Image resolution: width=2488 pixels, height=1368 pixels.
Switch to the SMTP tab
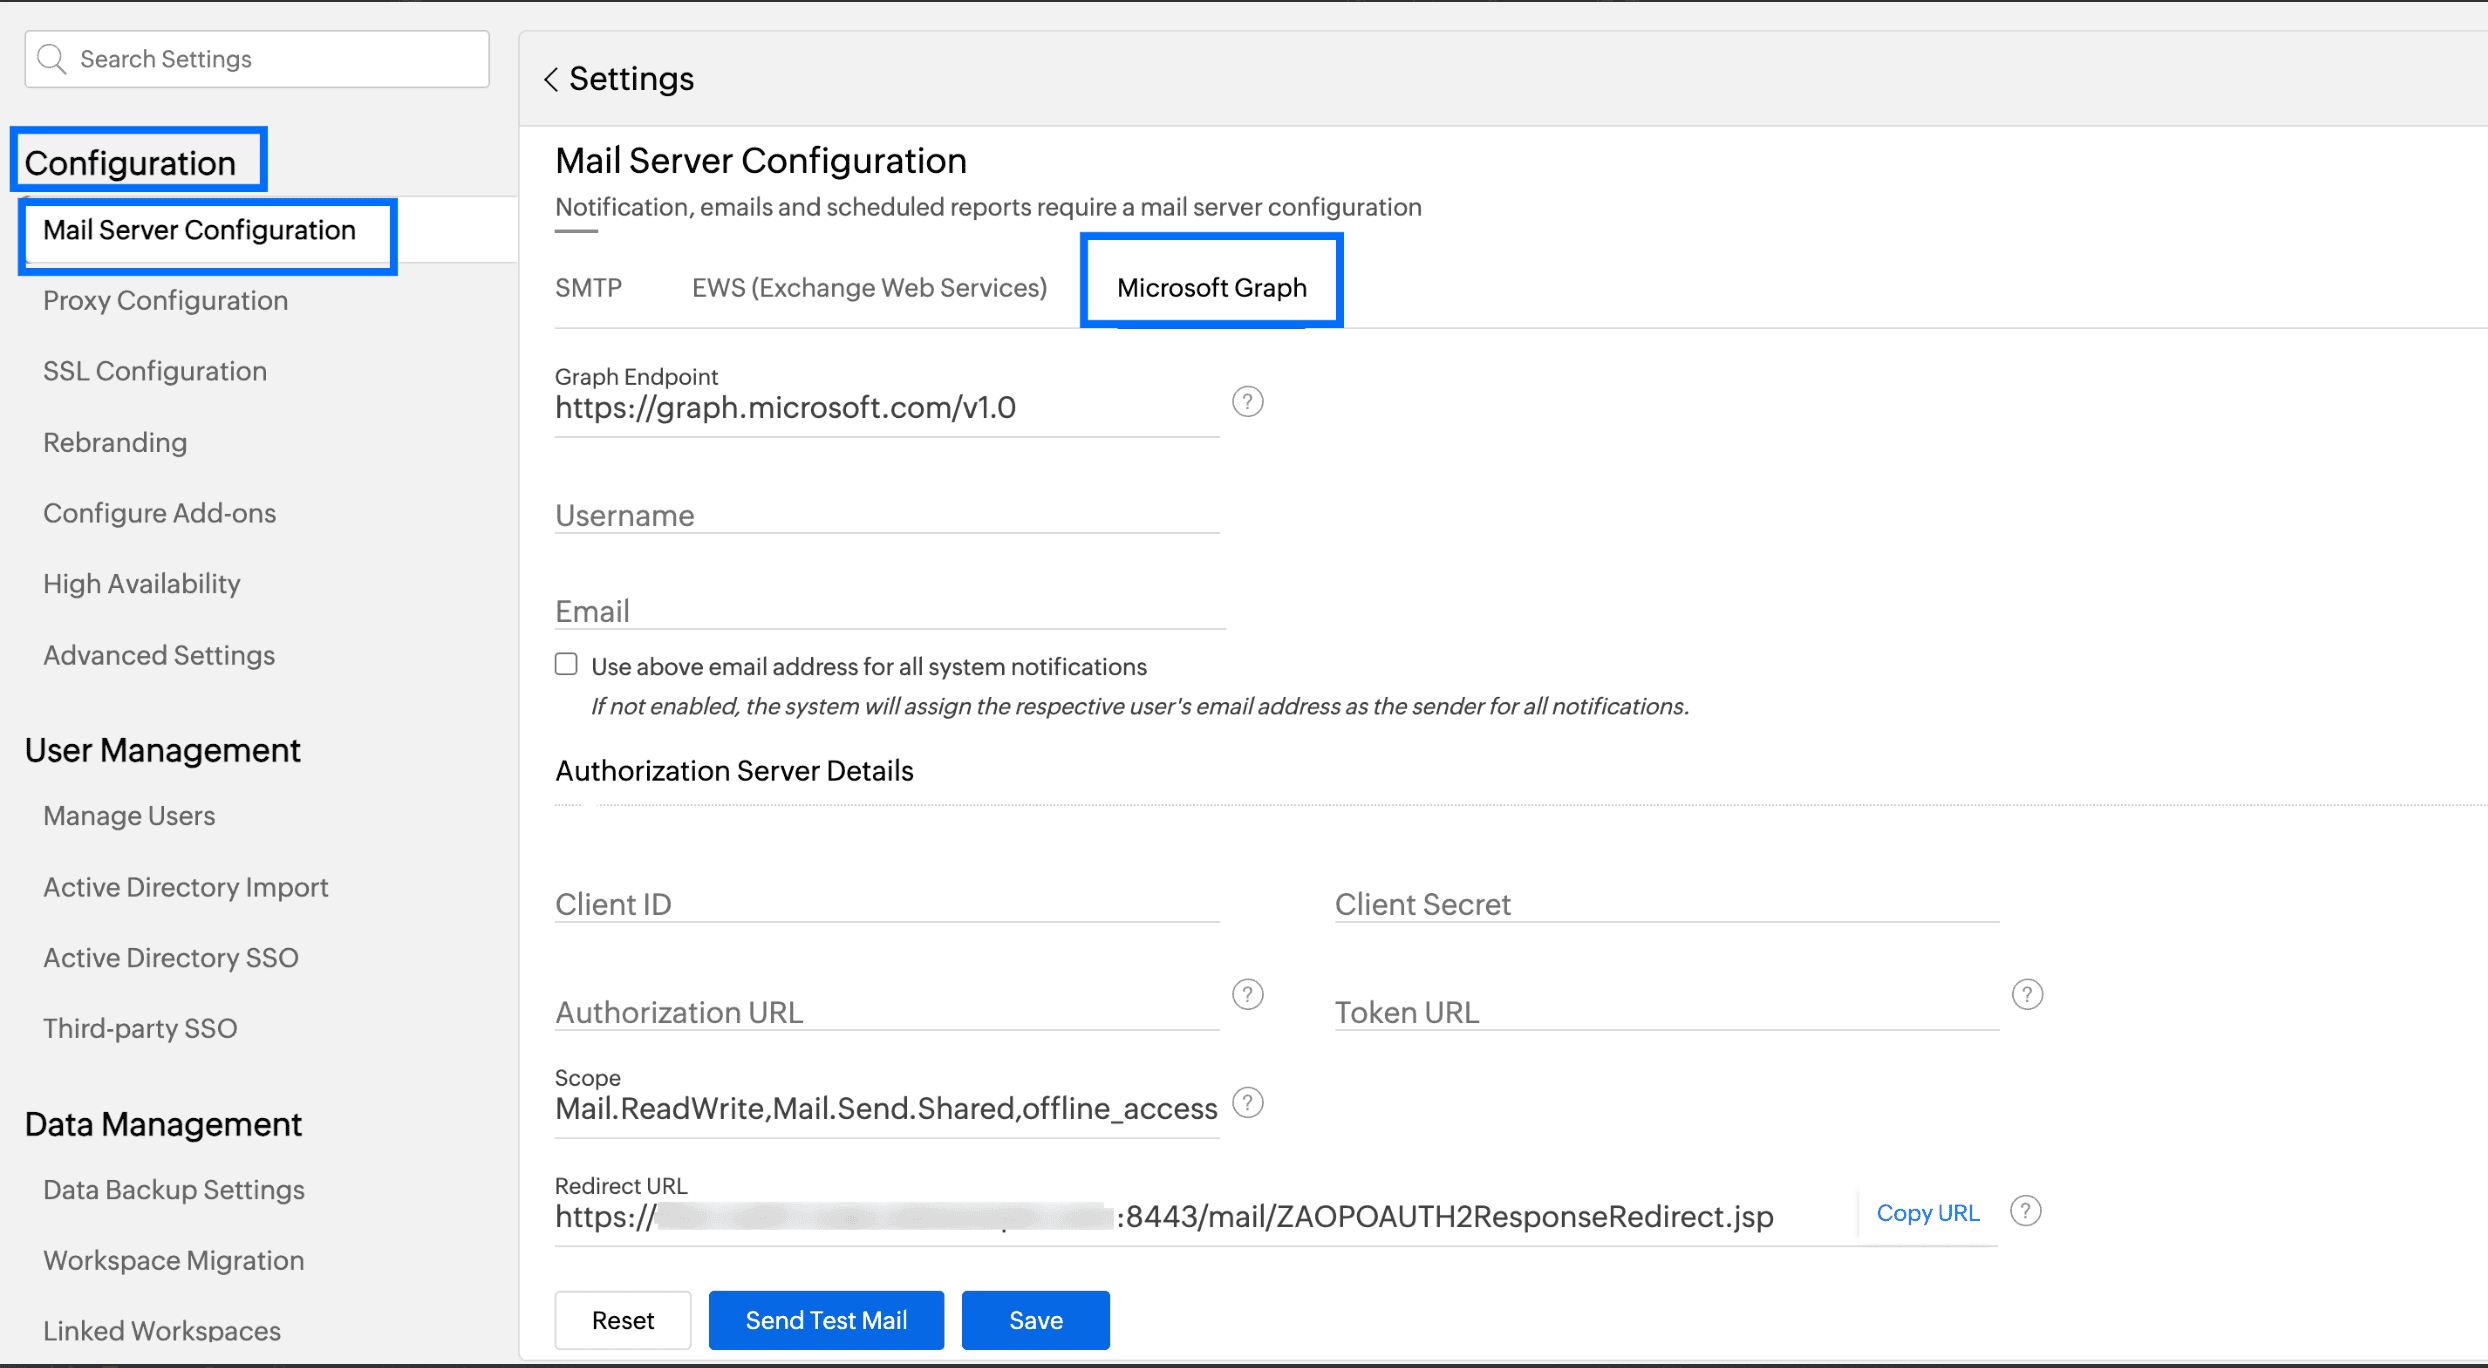588,288
